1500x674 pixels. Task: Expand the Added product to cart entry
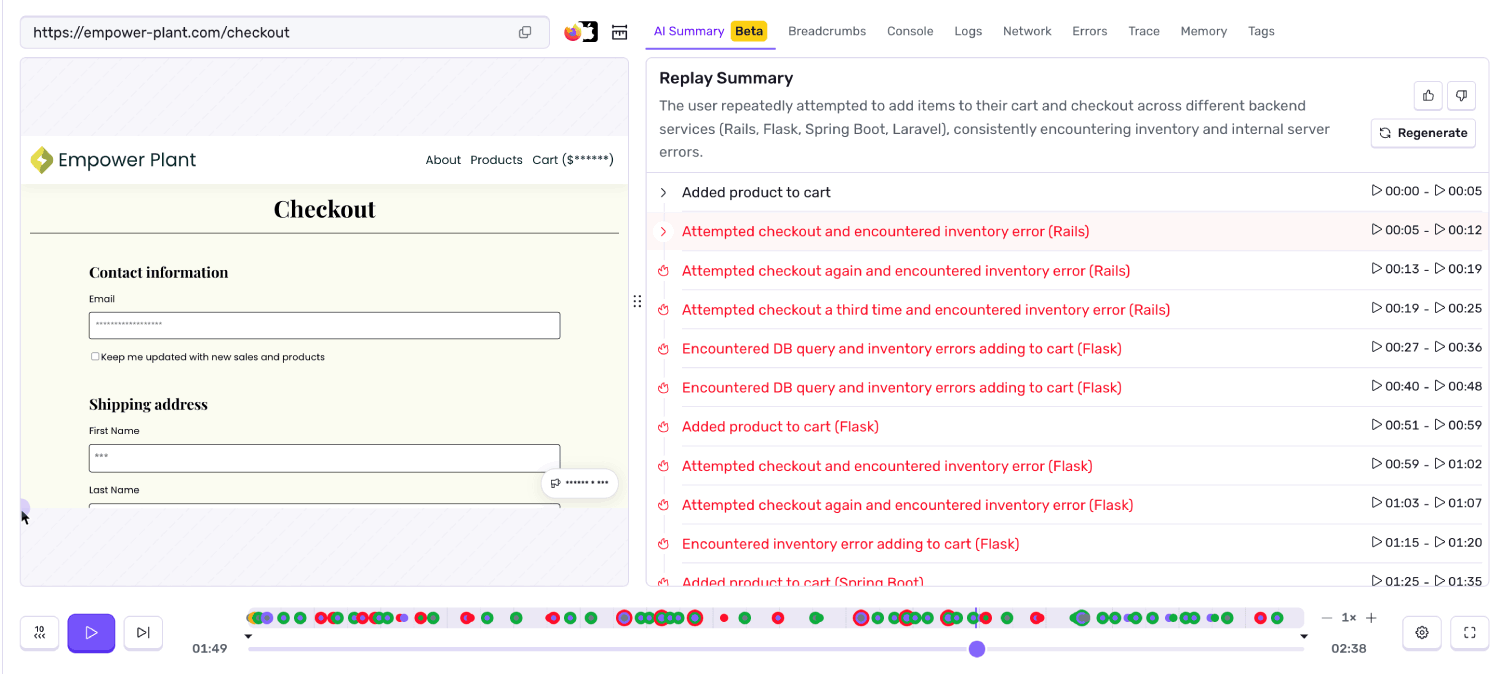pyautogui.click(x=663, y=192)
